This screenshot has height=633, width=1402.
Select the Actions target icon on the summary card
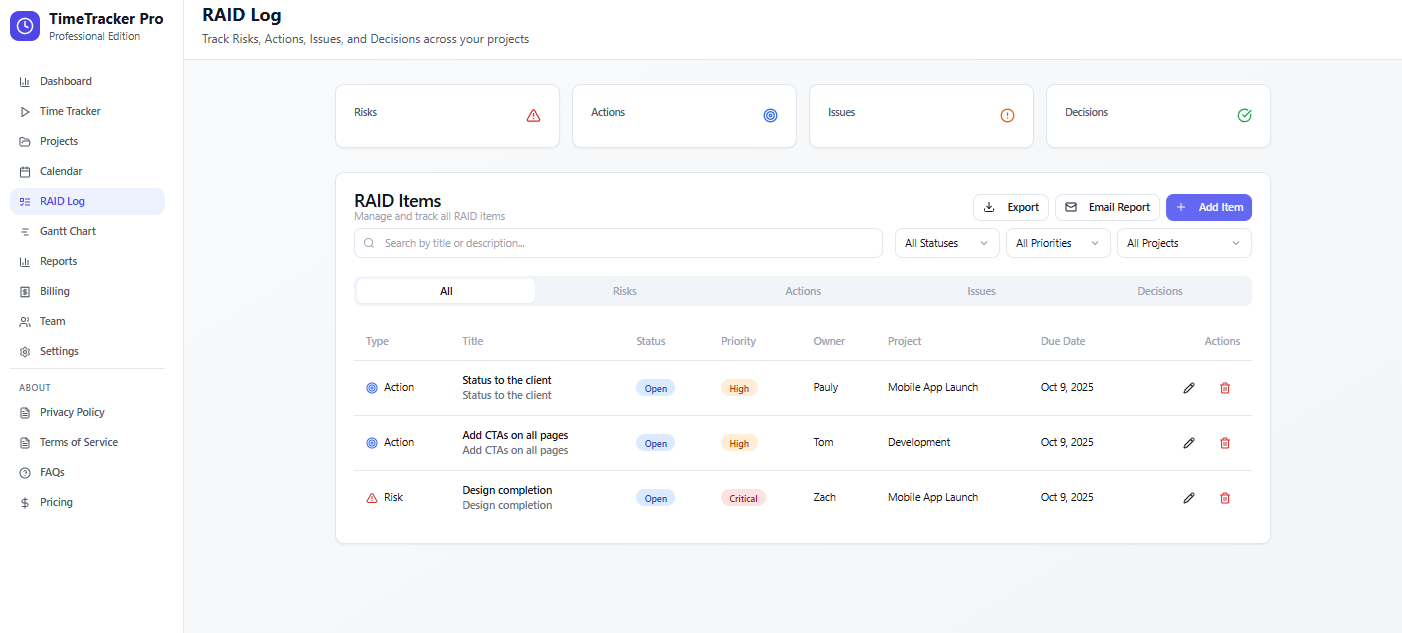coord(770,115)
